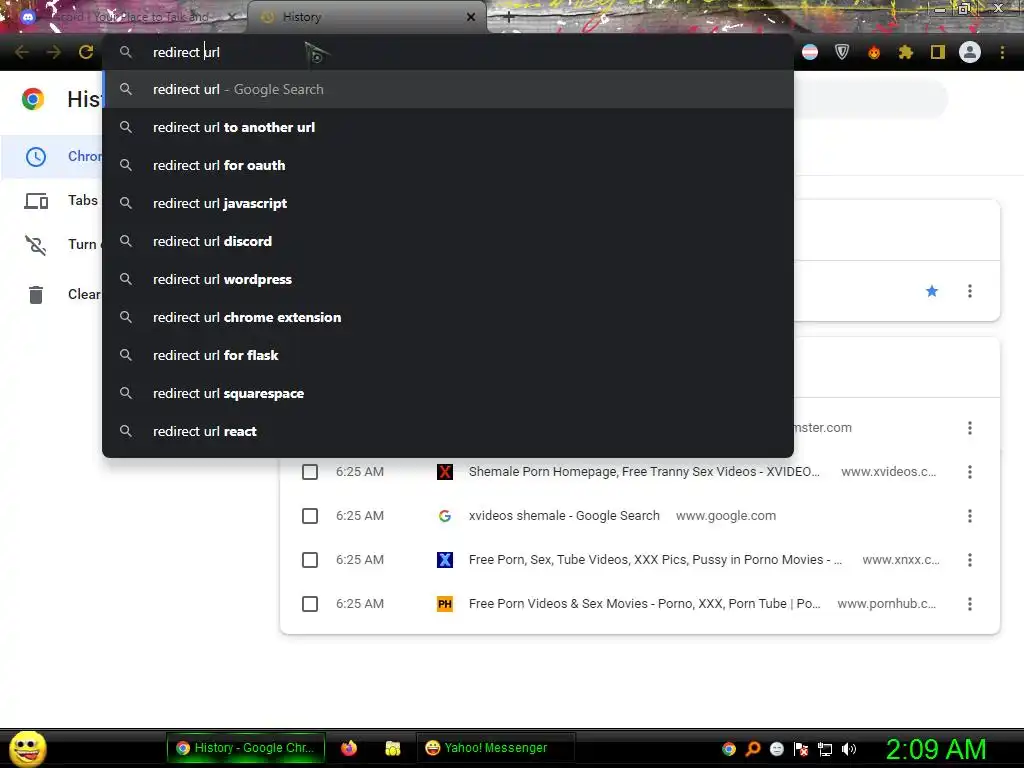Open more actions for the starred history entry

click(970, 291)
